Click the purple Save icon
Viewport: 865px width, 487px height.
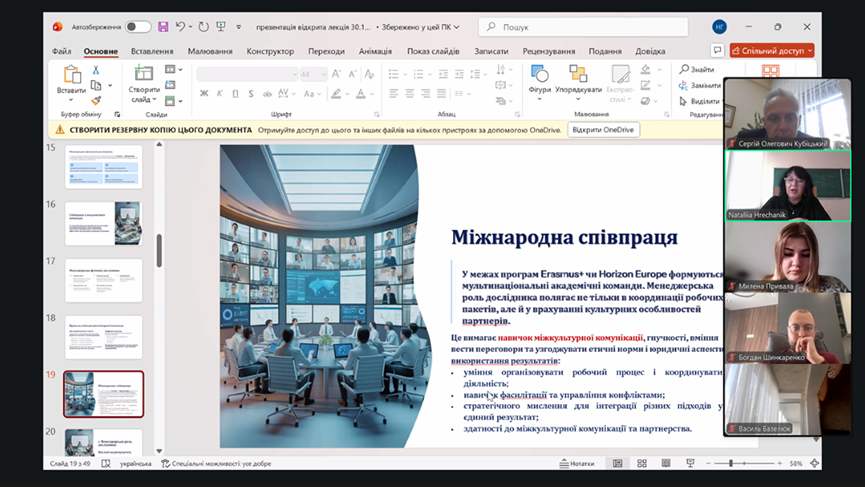click(163, 27)
